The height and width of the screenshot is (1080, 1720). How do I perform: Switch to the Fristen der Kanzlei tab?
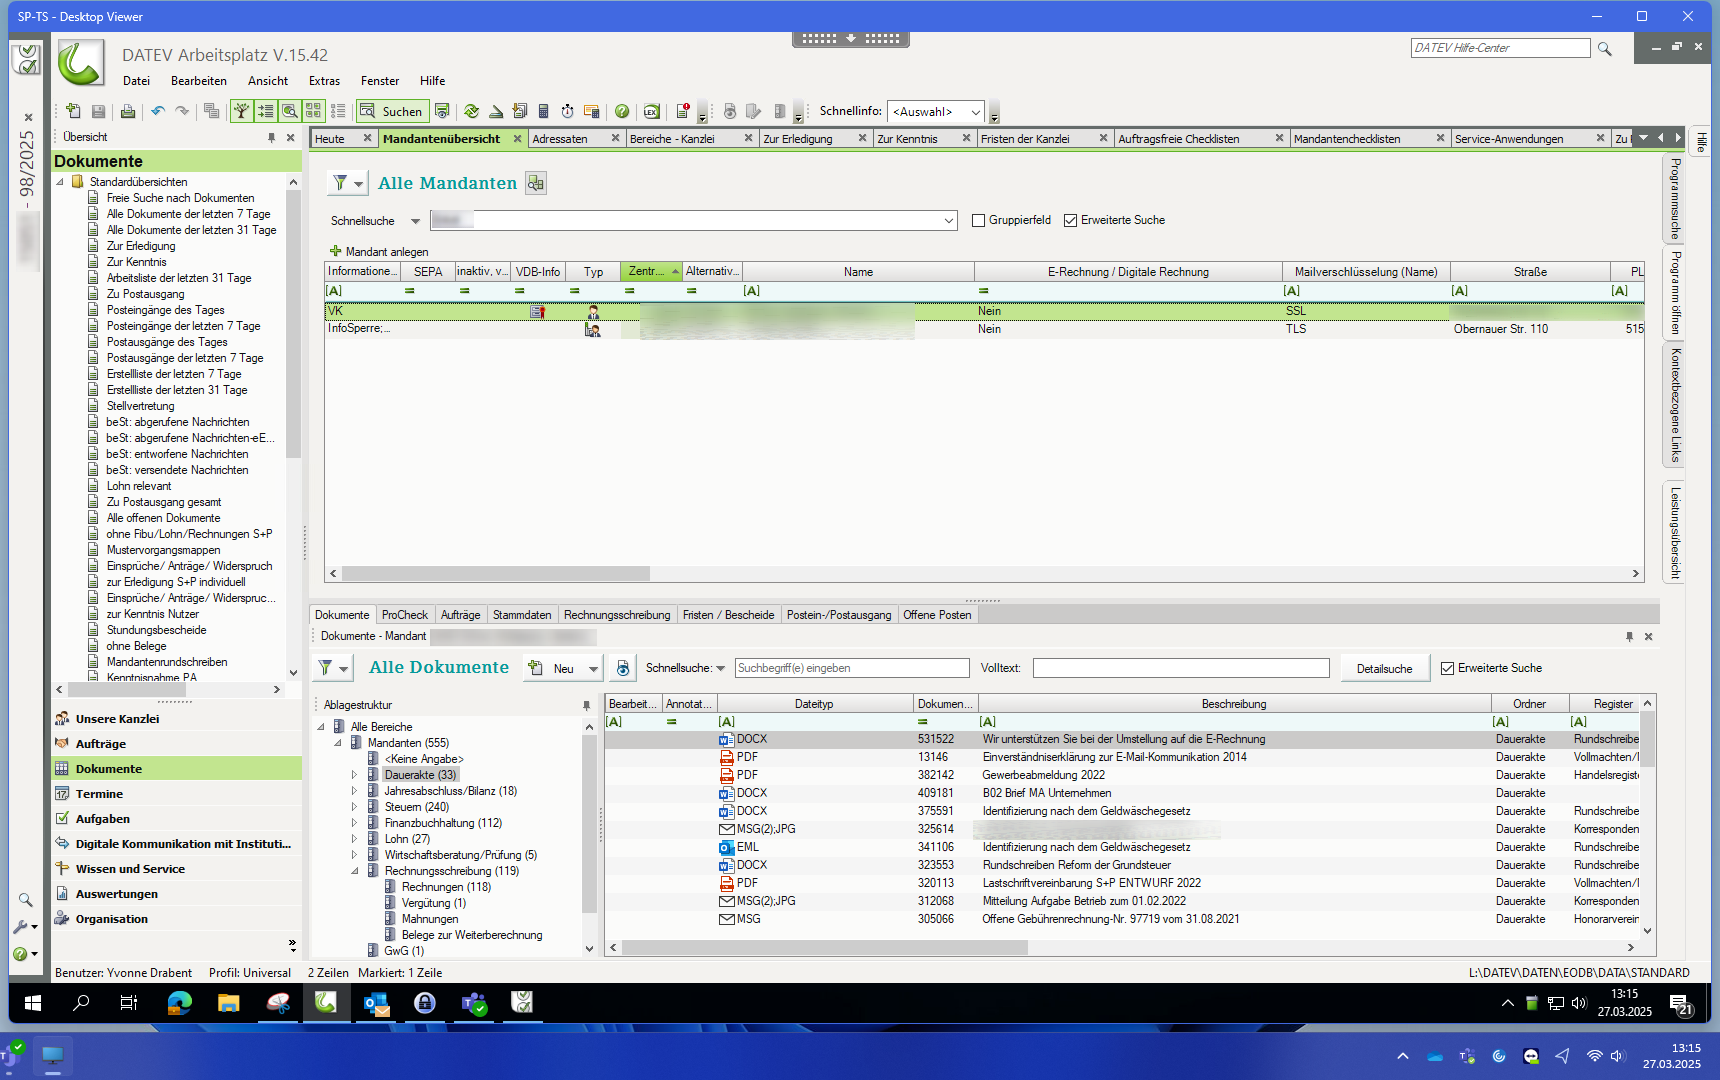[x=1025, y=139]
